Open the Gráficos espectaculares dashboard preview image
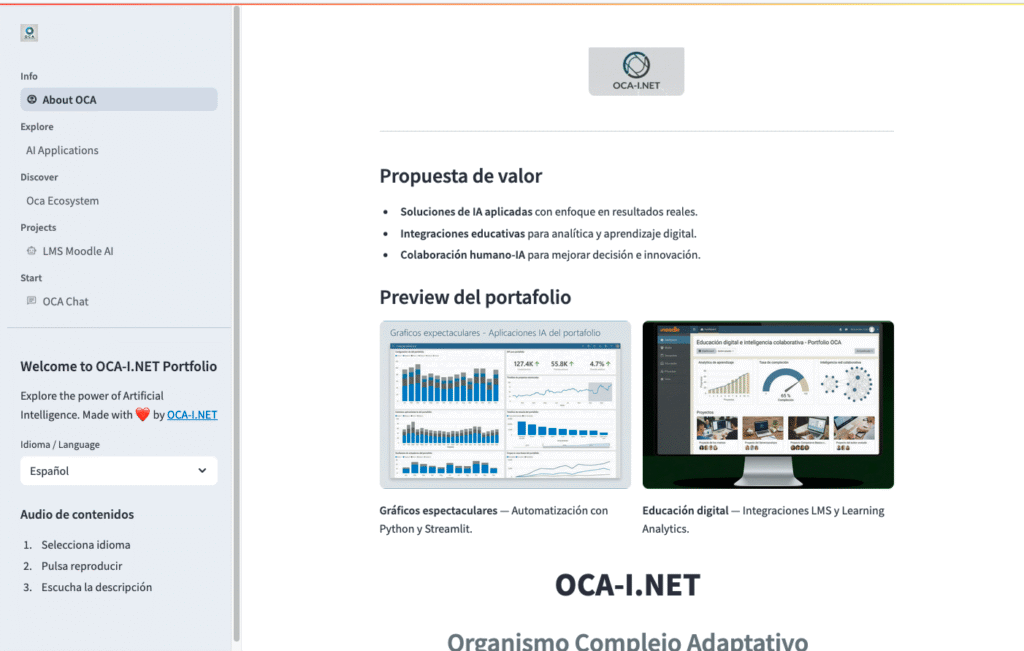 [505, 404]
